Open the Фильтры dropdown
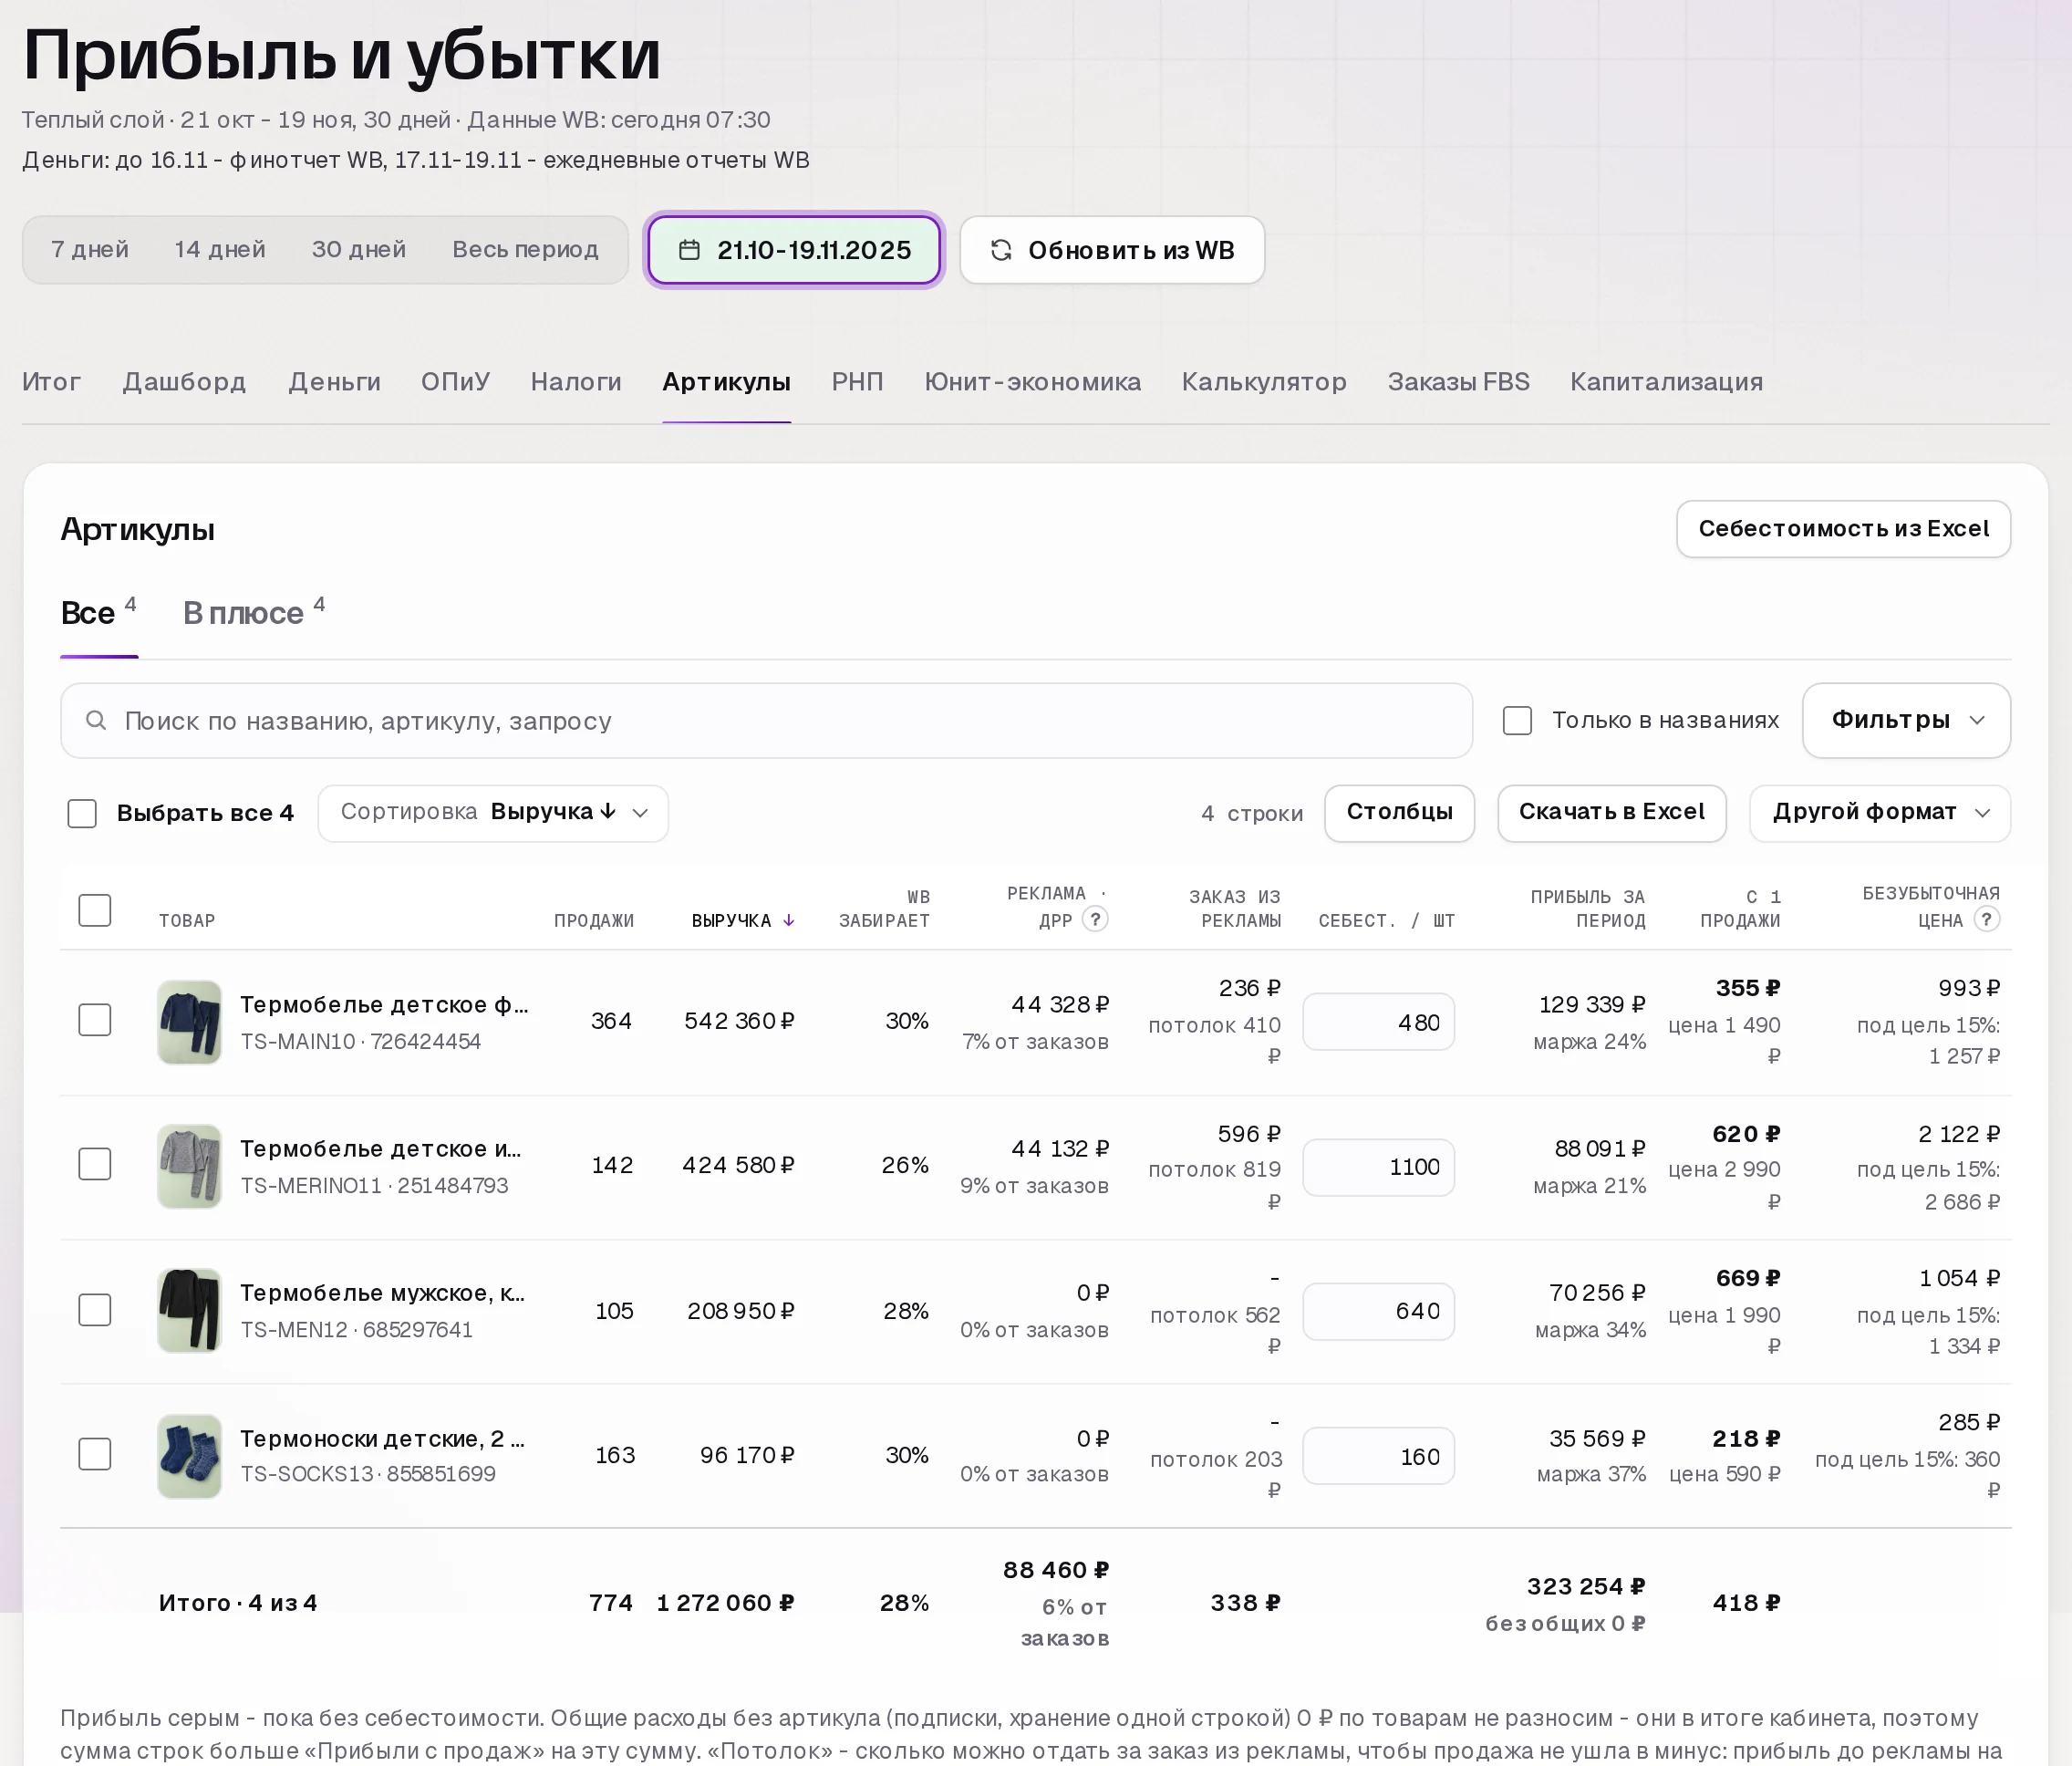 click(1906, 720)
